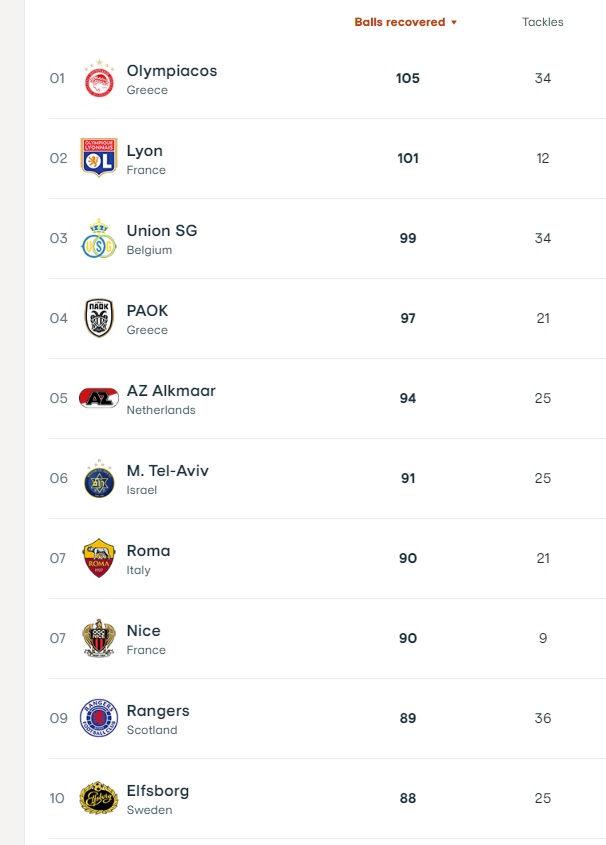606x845 pixels.
Task: Open the Rangers team page
Action: coord(157,711)
